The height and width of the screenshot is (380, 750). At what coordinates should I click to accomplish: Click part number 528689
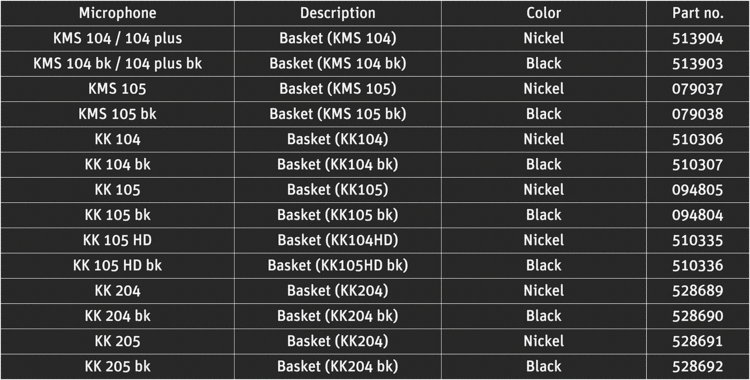698,291
